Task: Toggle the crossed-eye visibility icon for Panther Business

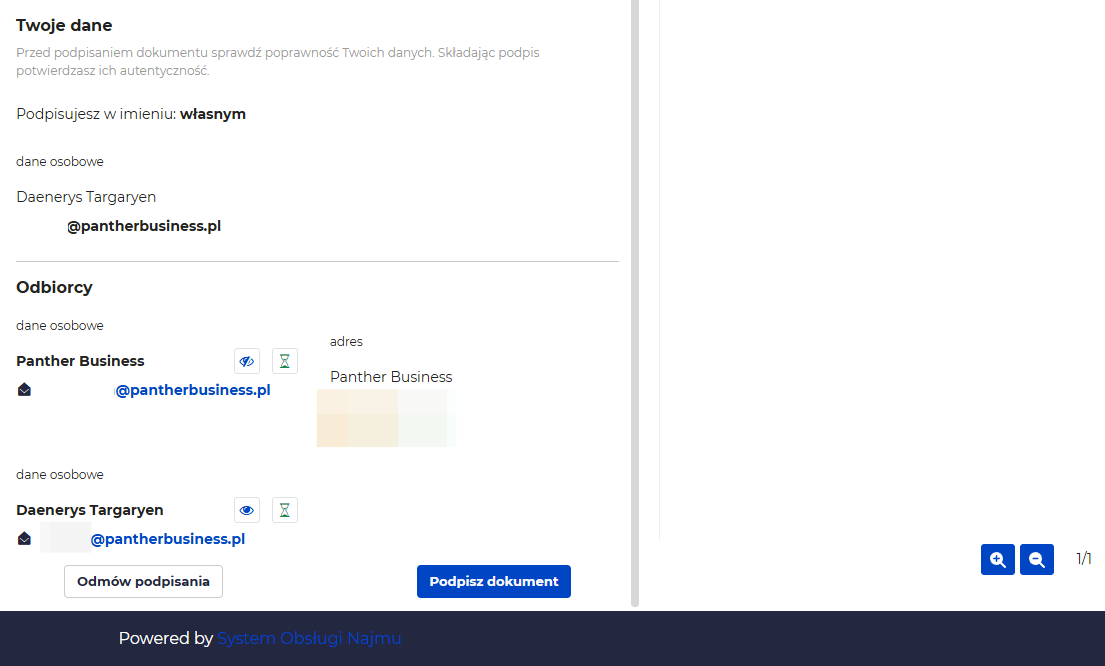Action: pyautogui.click(x=247, y=362)
